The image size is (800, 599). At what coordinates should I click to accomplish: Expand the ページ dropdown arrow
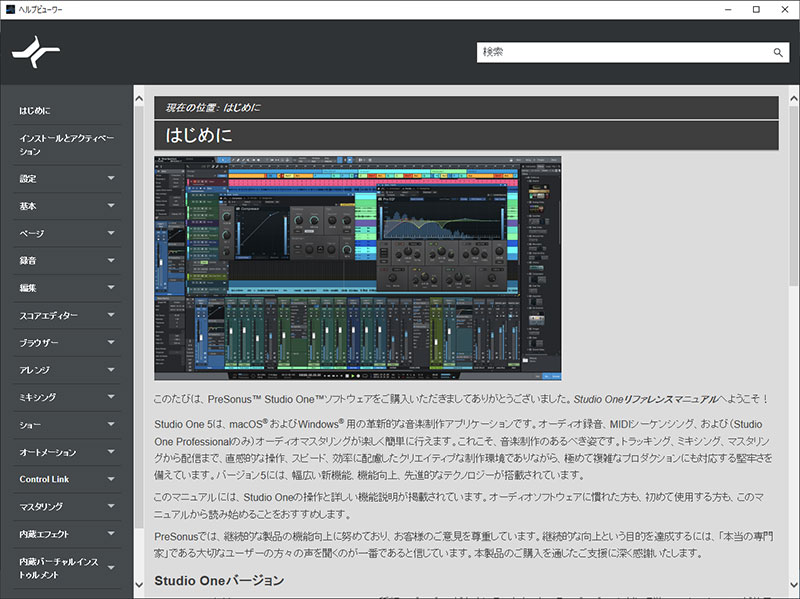(111, 233)
